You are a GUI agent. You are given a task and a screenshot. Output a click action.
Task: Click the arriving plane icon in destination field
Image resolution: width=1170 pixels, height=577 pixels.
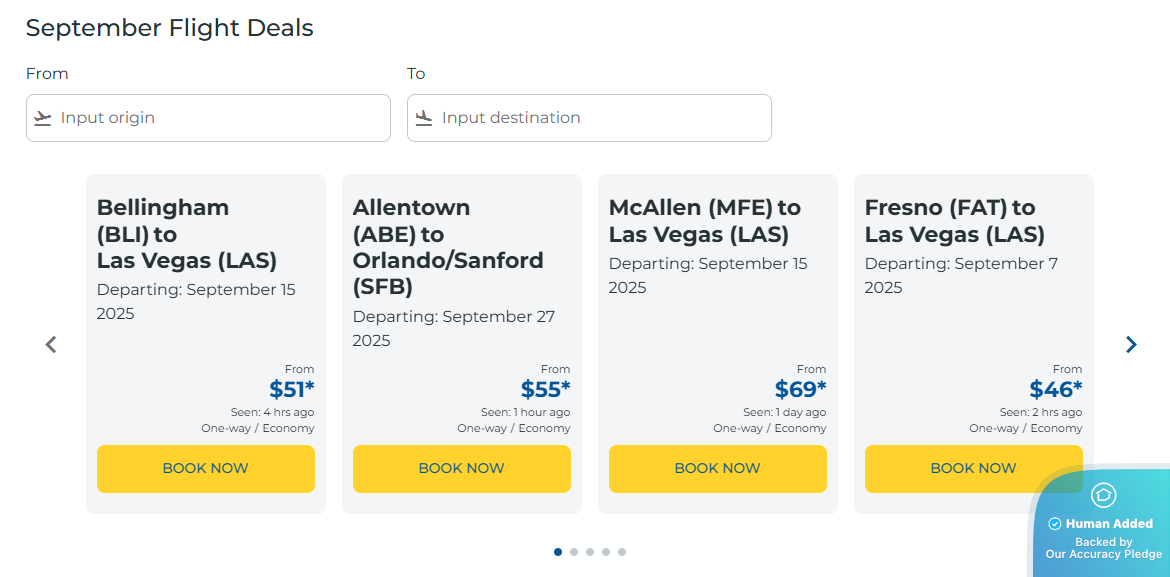tap(422, 117)
